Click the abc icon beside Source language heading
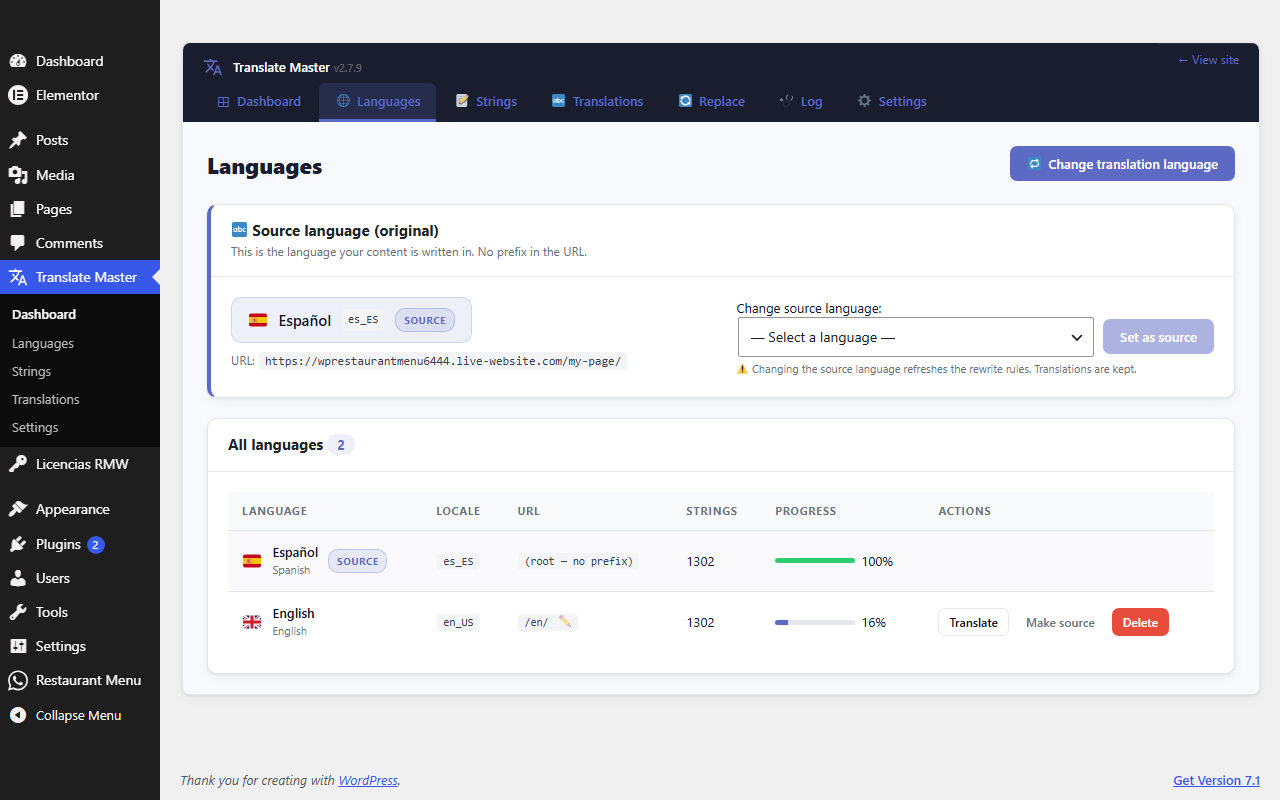 point(239,230)
